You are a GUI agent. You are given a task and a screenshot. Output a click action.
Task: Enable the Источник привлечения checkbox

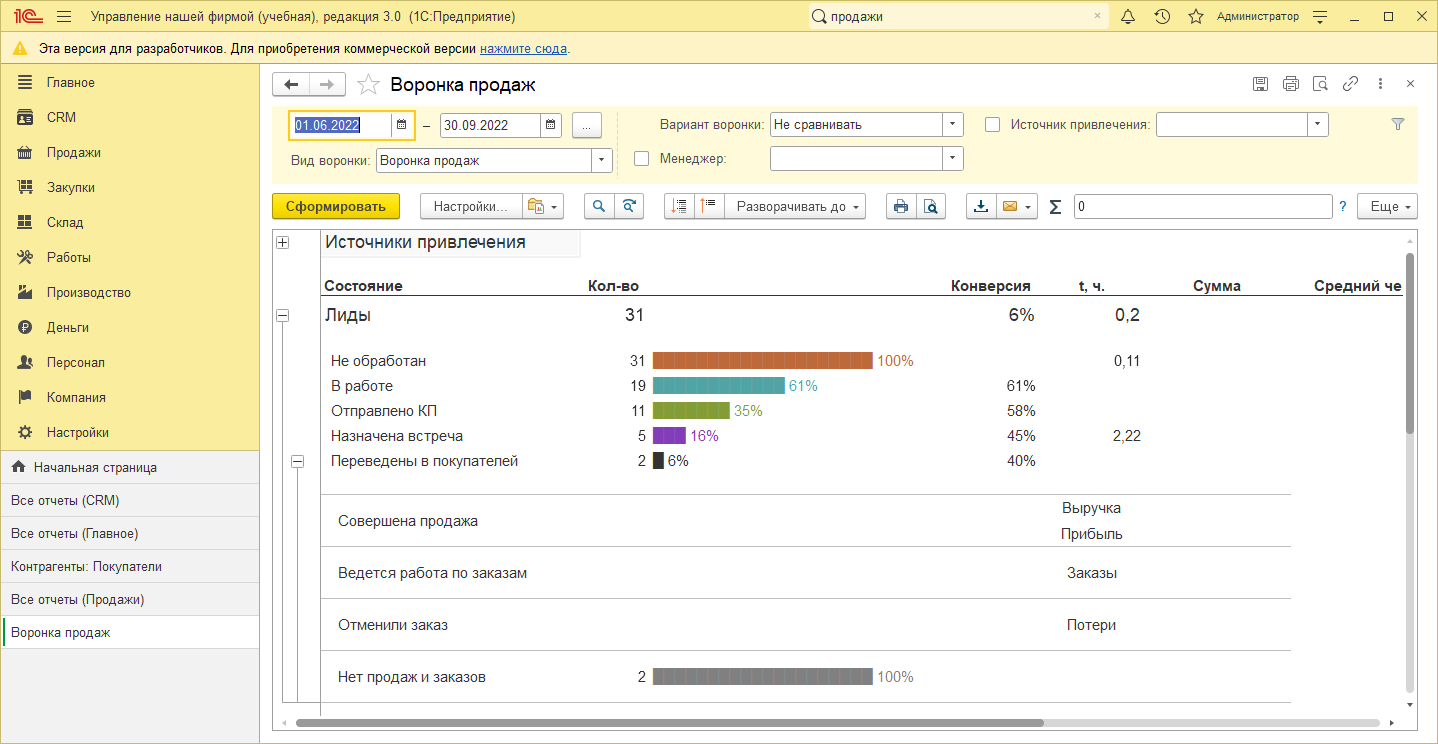click(993, 125)
